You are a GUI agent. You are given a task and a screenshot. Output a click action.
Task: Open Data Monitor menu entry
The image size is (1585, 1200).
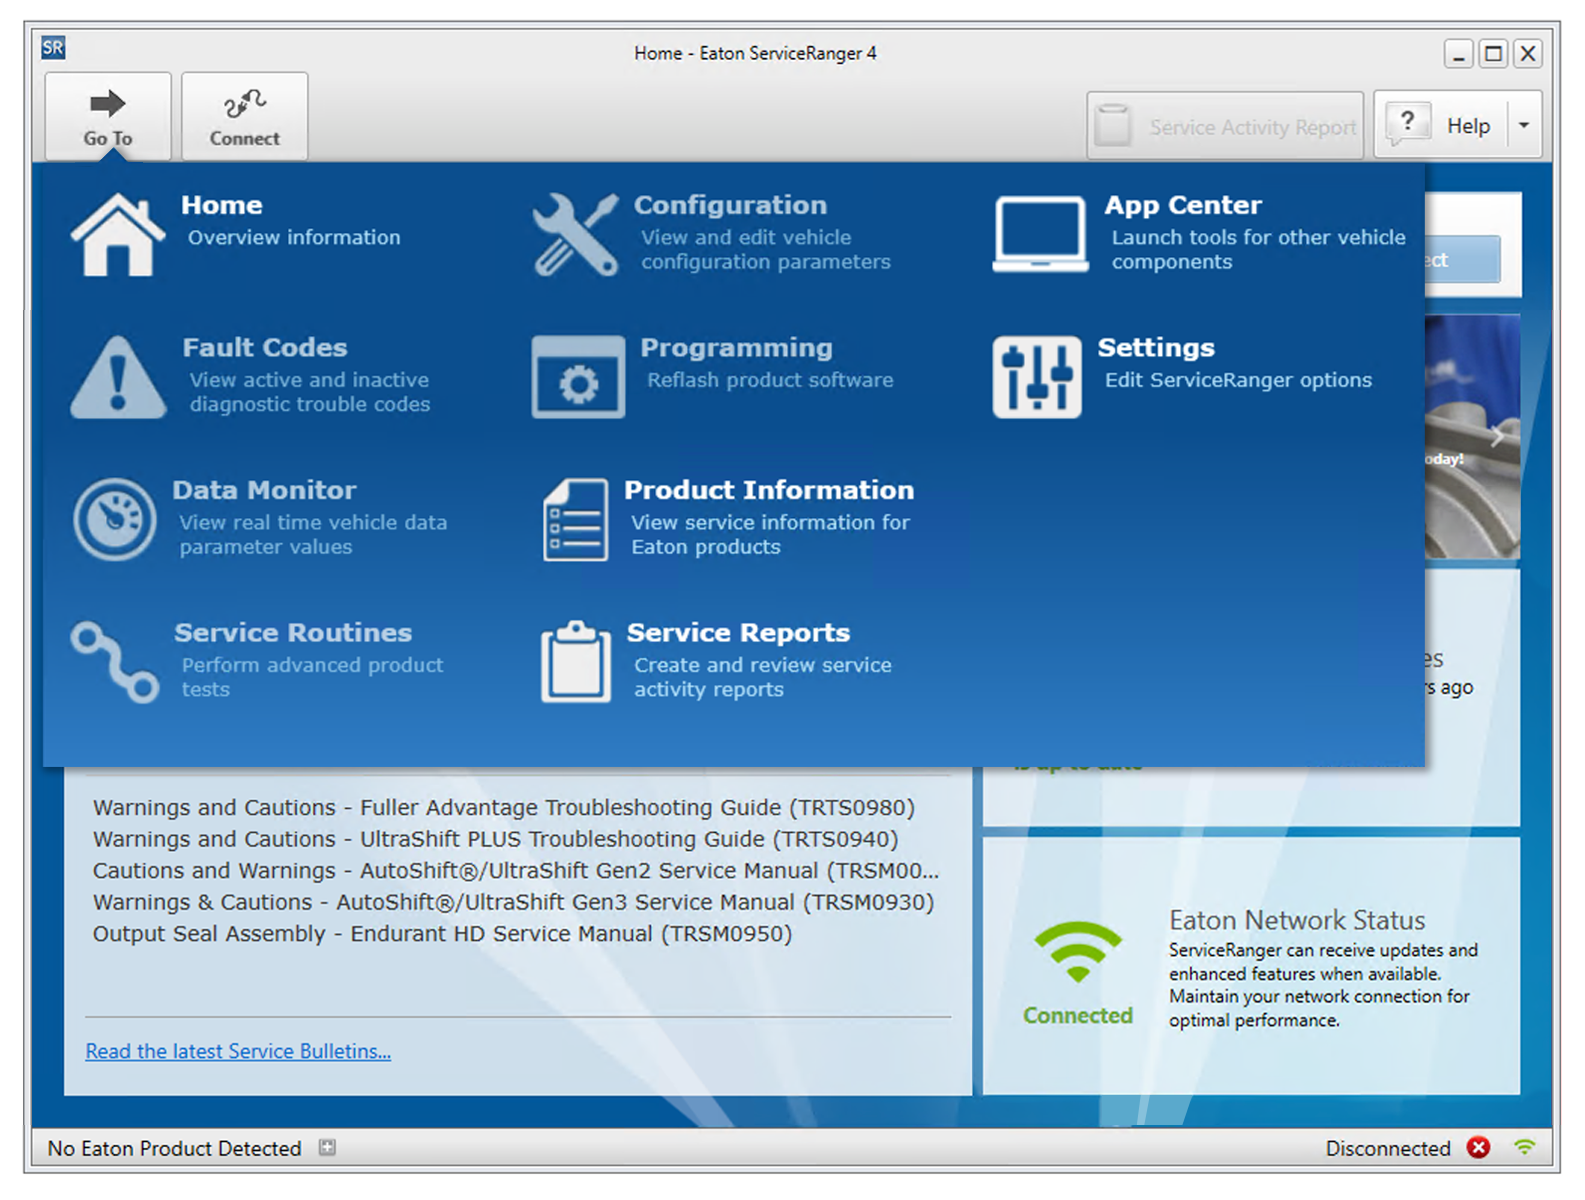point(260,519)
